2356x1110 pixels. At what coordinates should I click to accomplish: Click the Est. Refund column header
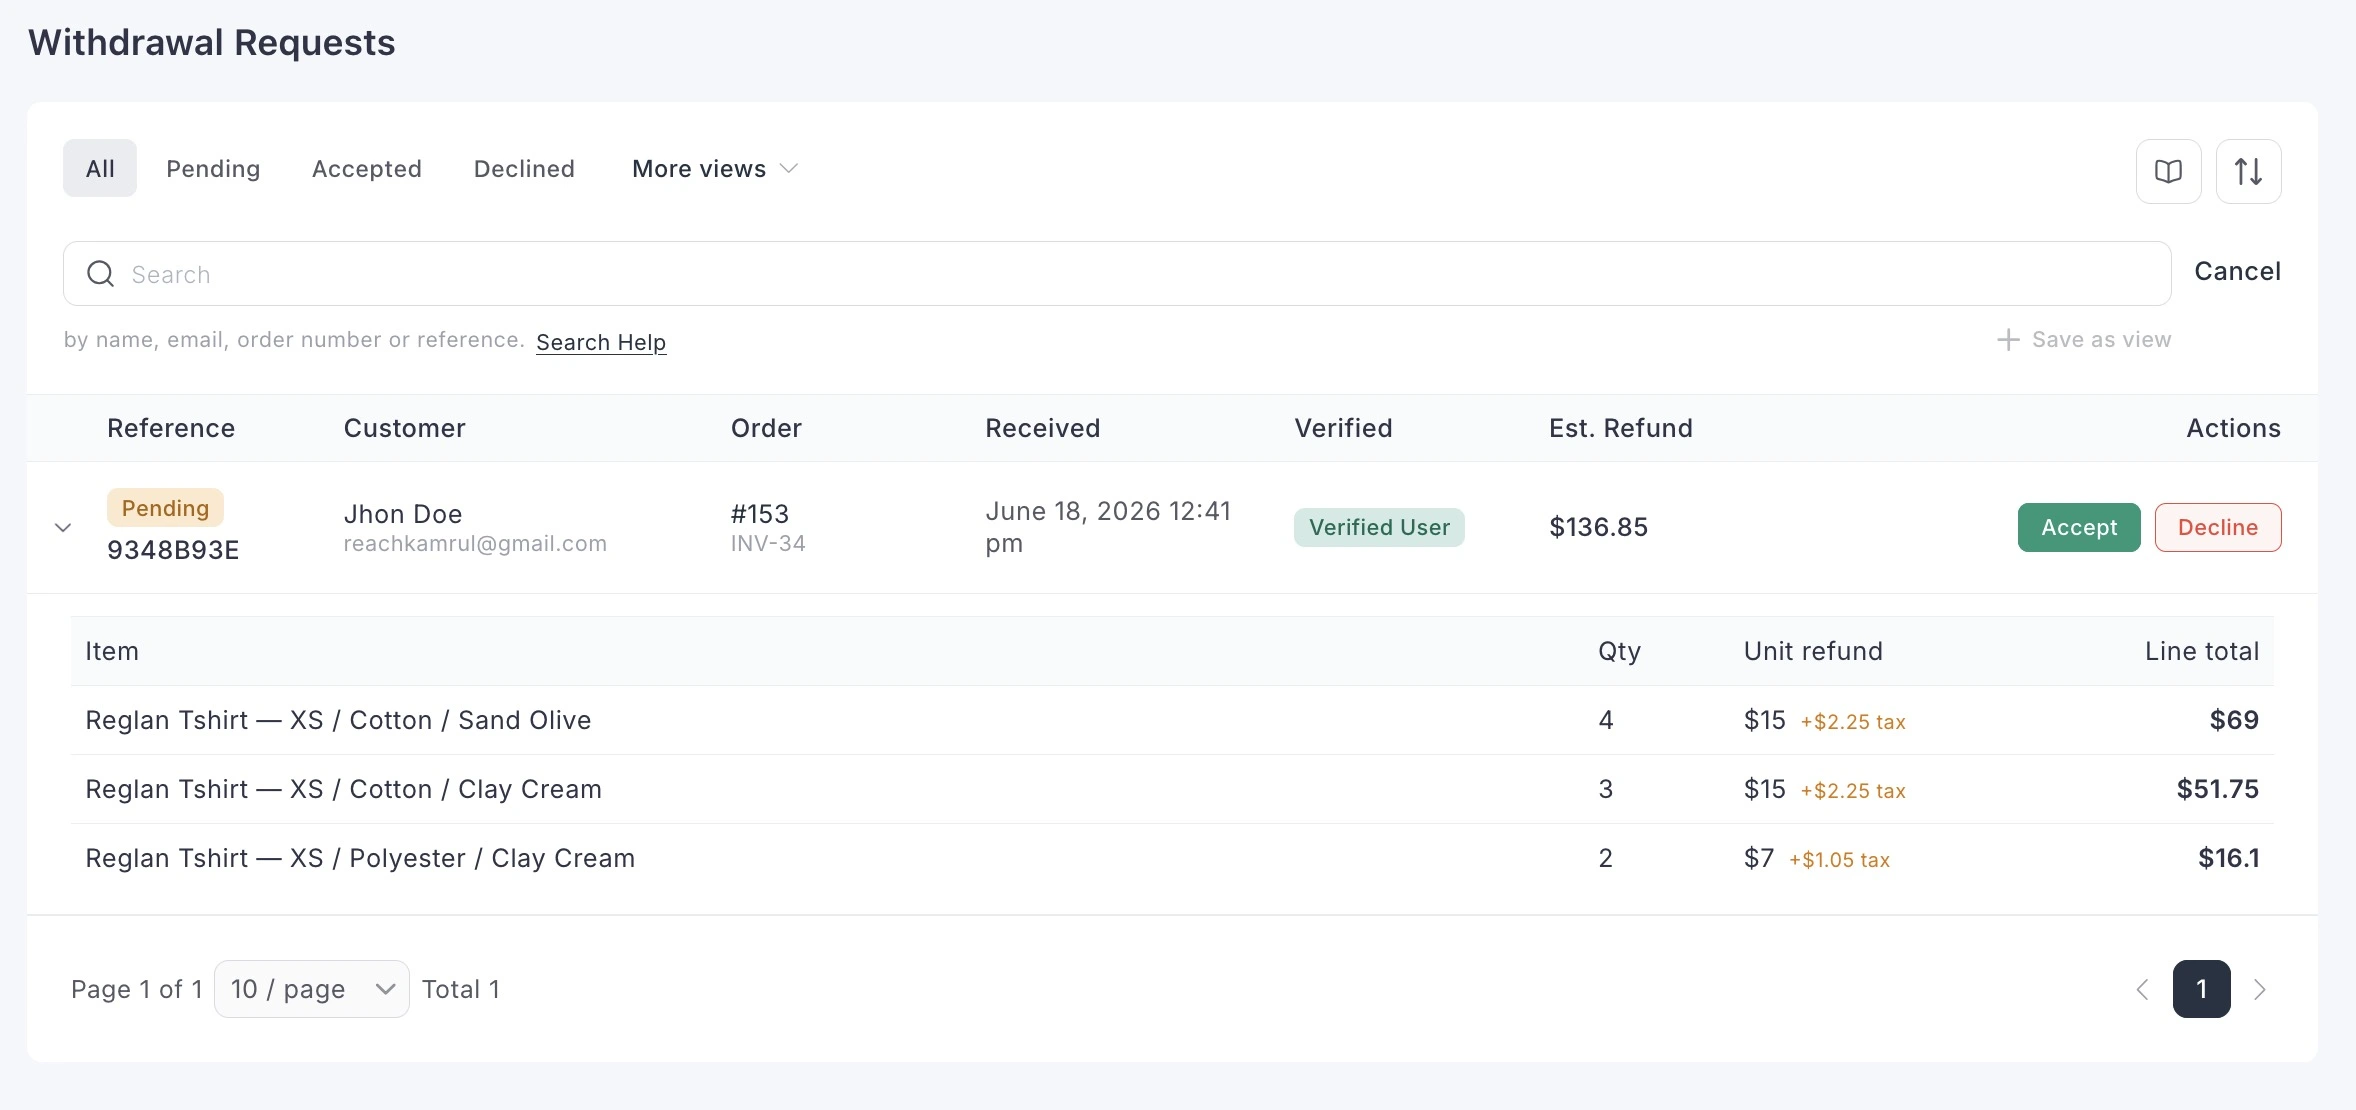[1621, 428]
